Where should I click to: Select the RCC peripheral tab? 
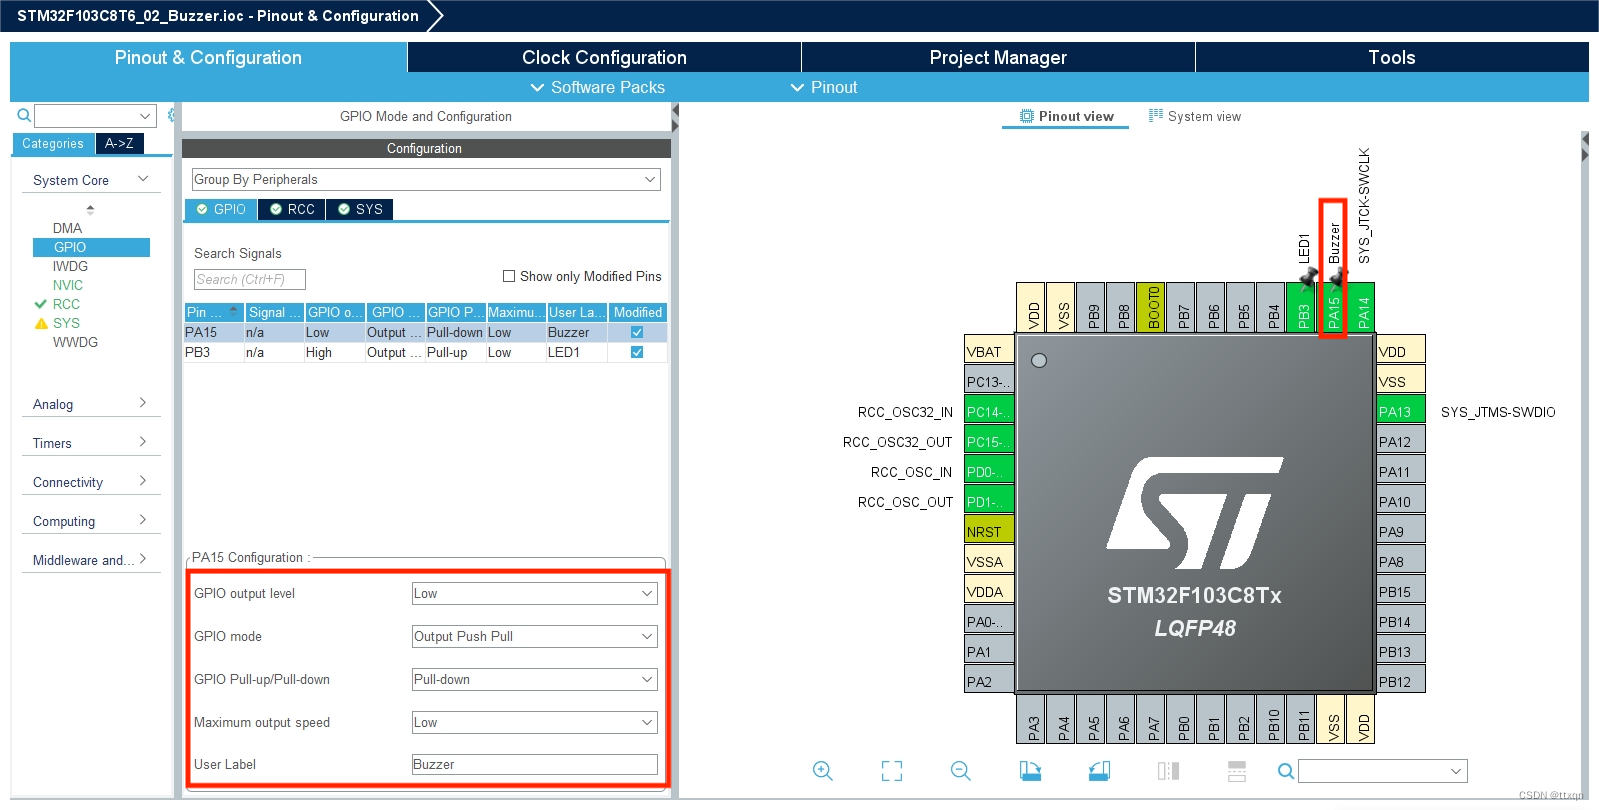[292, 209]
